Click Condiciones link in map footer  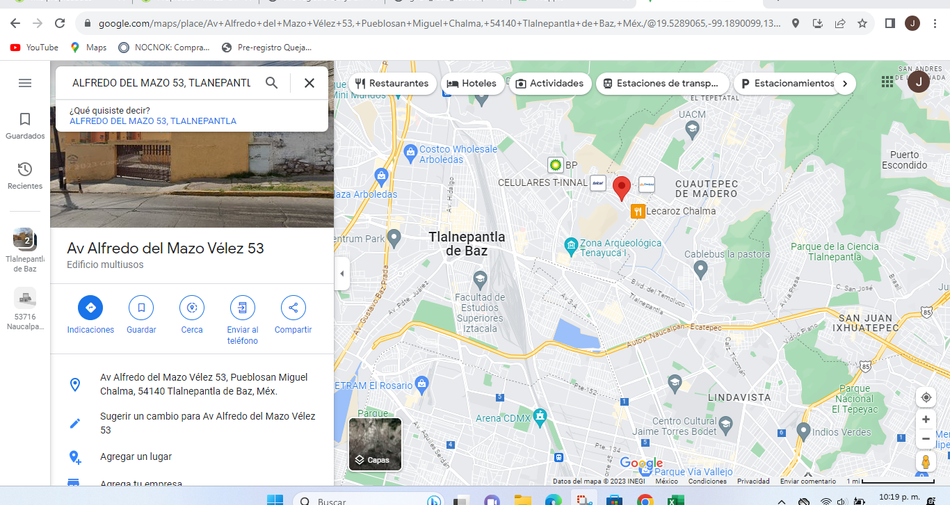707,481
